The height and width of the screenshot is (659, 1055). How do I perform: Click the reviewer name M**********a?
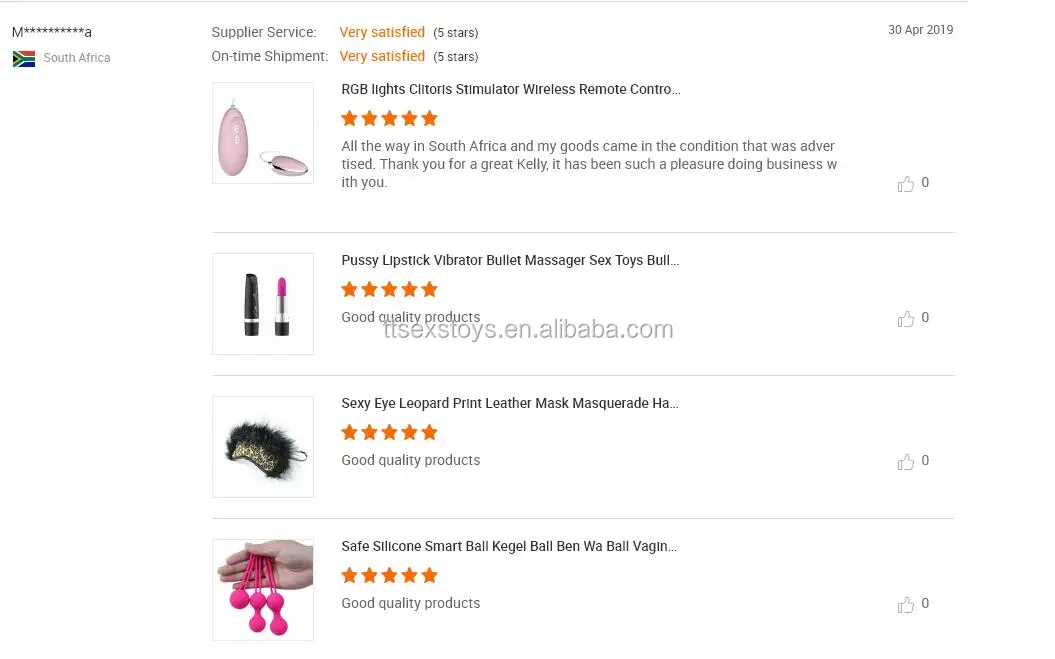(x=52, y=32)
